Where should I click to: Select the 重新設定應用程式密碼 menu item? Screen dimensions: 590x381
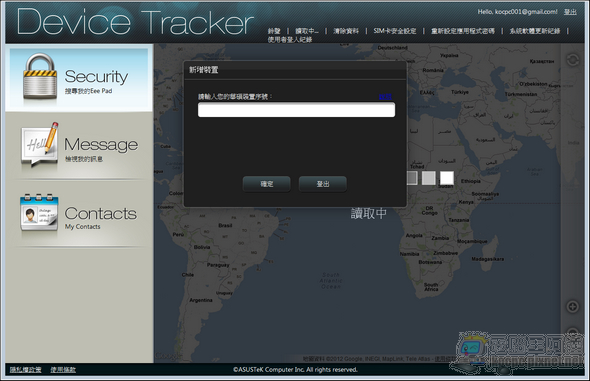point(463,31)
